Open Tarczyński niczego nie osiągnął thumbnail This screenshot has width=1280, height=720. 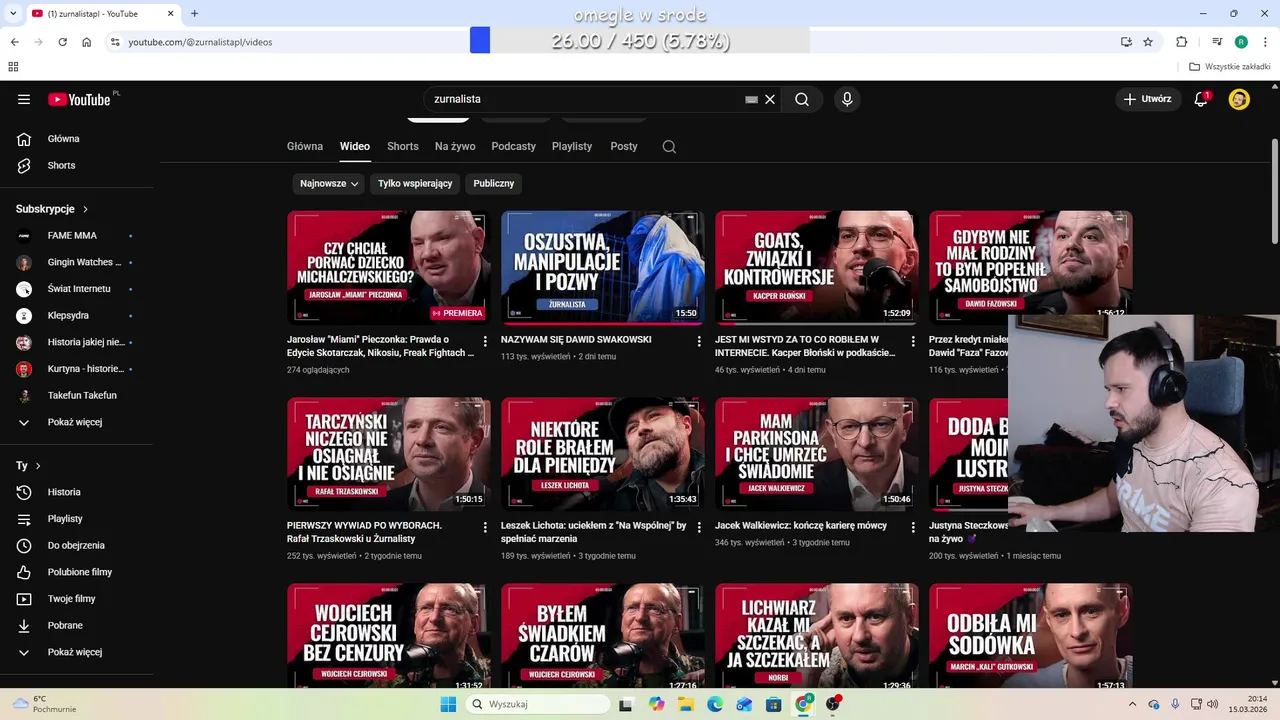388,454
